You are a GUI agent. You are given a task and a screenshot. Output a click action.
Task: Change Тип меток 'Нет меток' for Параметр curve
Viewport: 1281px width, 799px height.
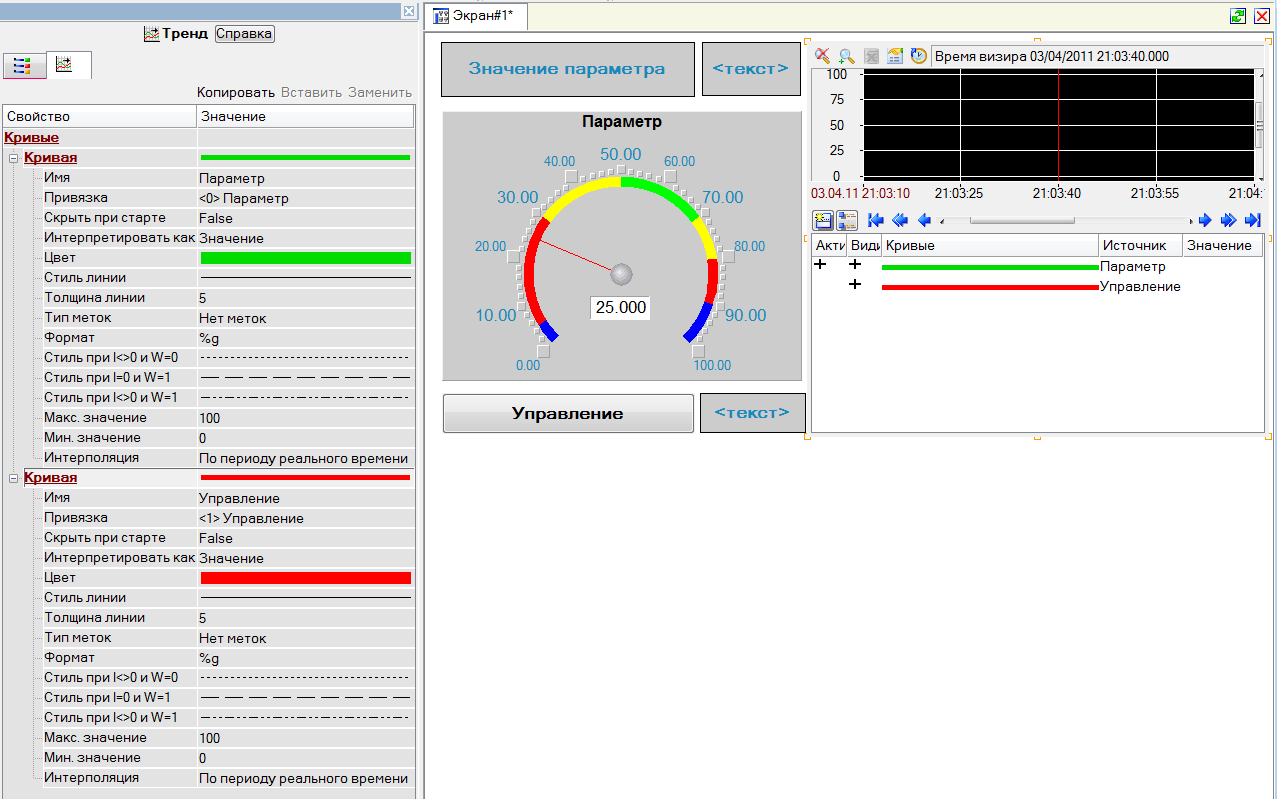pos(306,318)
